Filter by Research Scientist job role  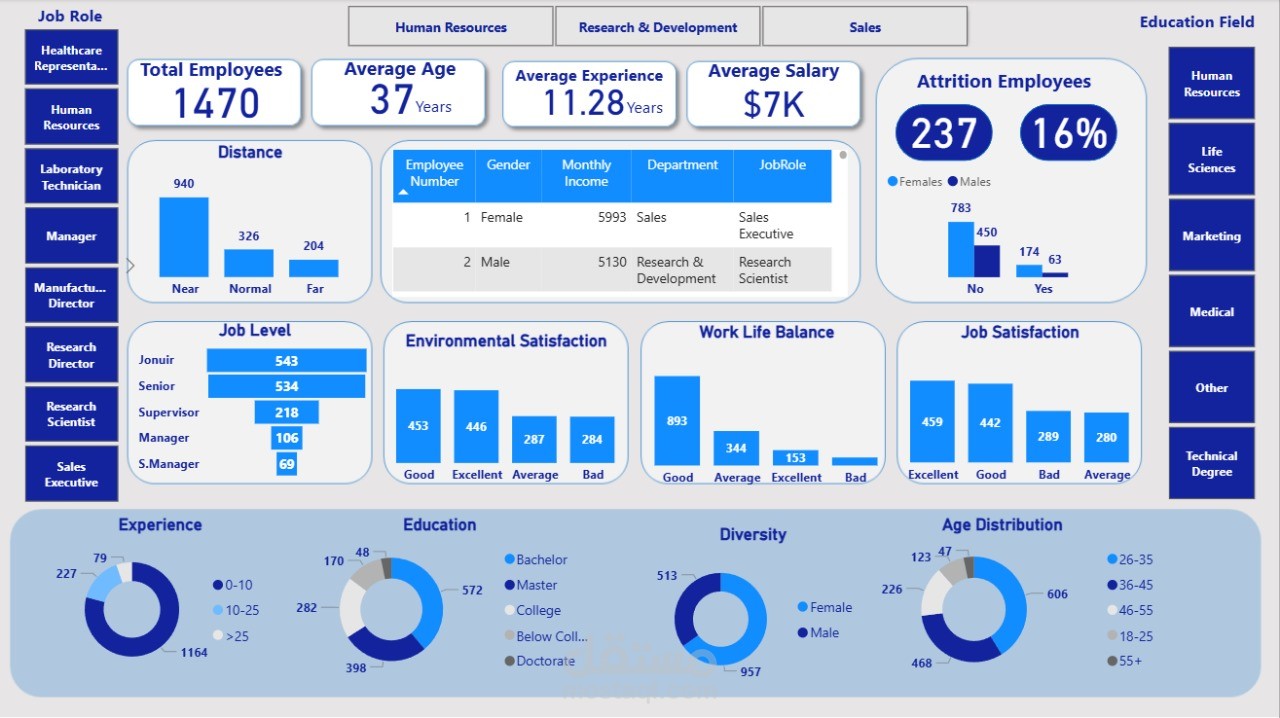click(x=71, y=414)
